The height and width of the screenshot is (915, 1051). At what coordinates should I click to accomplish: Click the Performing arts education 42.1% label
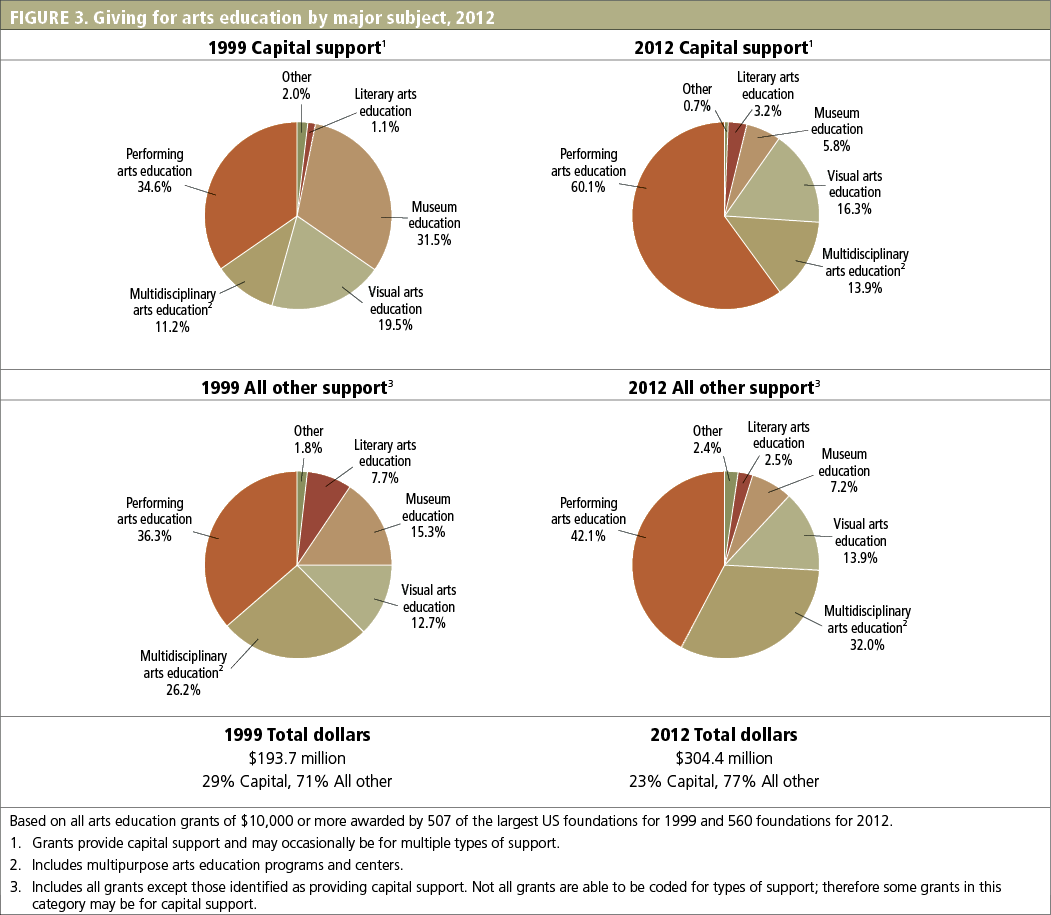click(589, 520)
